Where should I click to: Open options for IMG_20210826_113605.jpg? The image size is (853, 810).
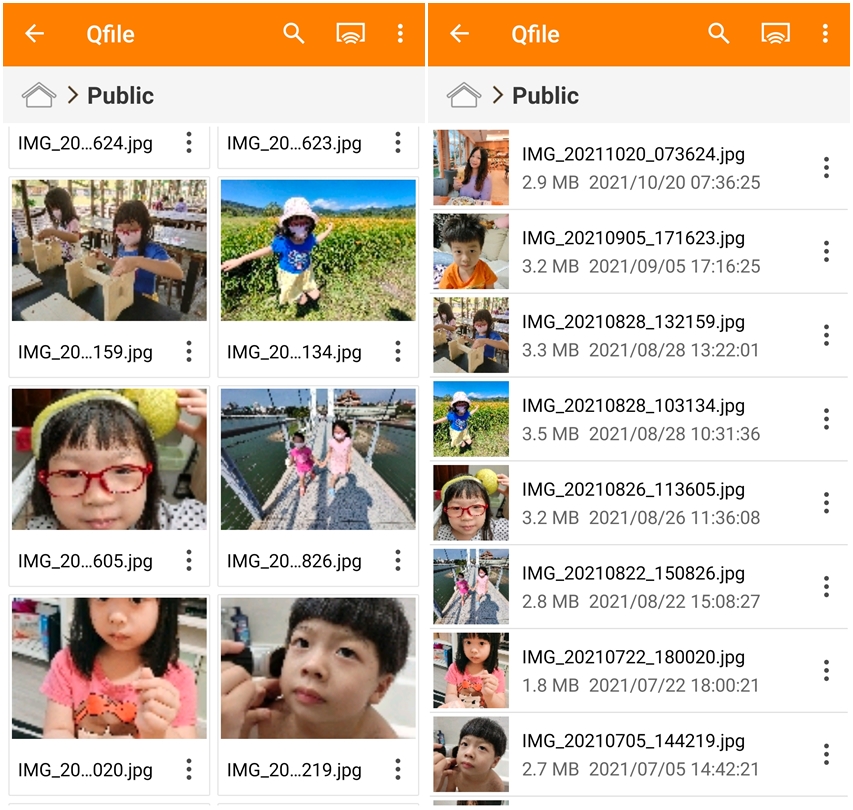click(826, 503)
